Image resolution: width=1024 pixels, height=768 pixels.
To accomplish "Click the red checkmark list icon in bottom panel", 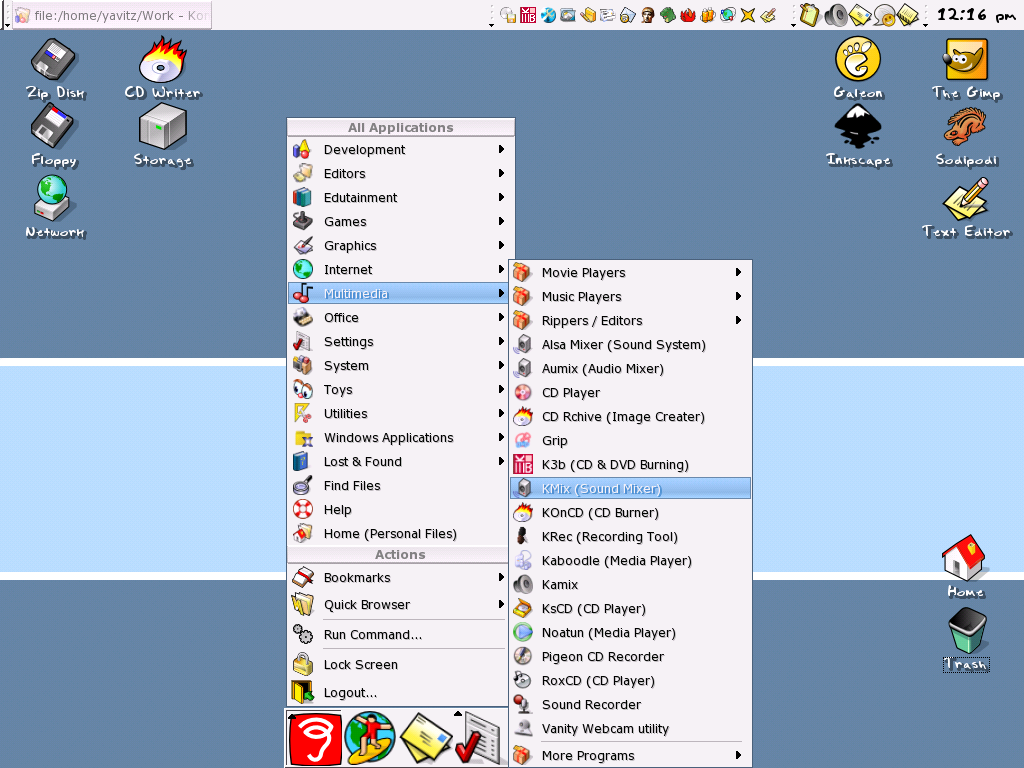I will (479, 739).
